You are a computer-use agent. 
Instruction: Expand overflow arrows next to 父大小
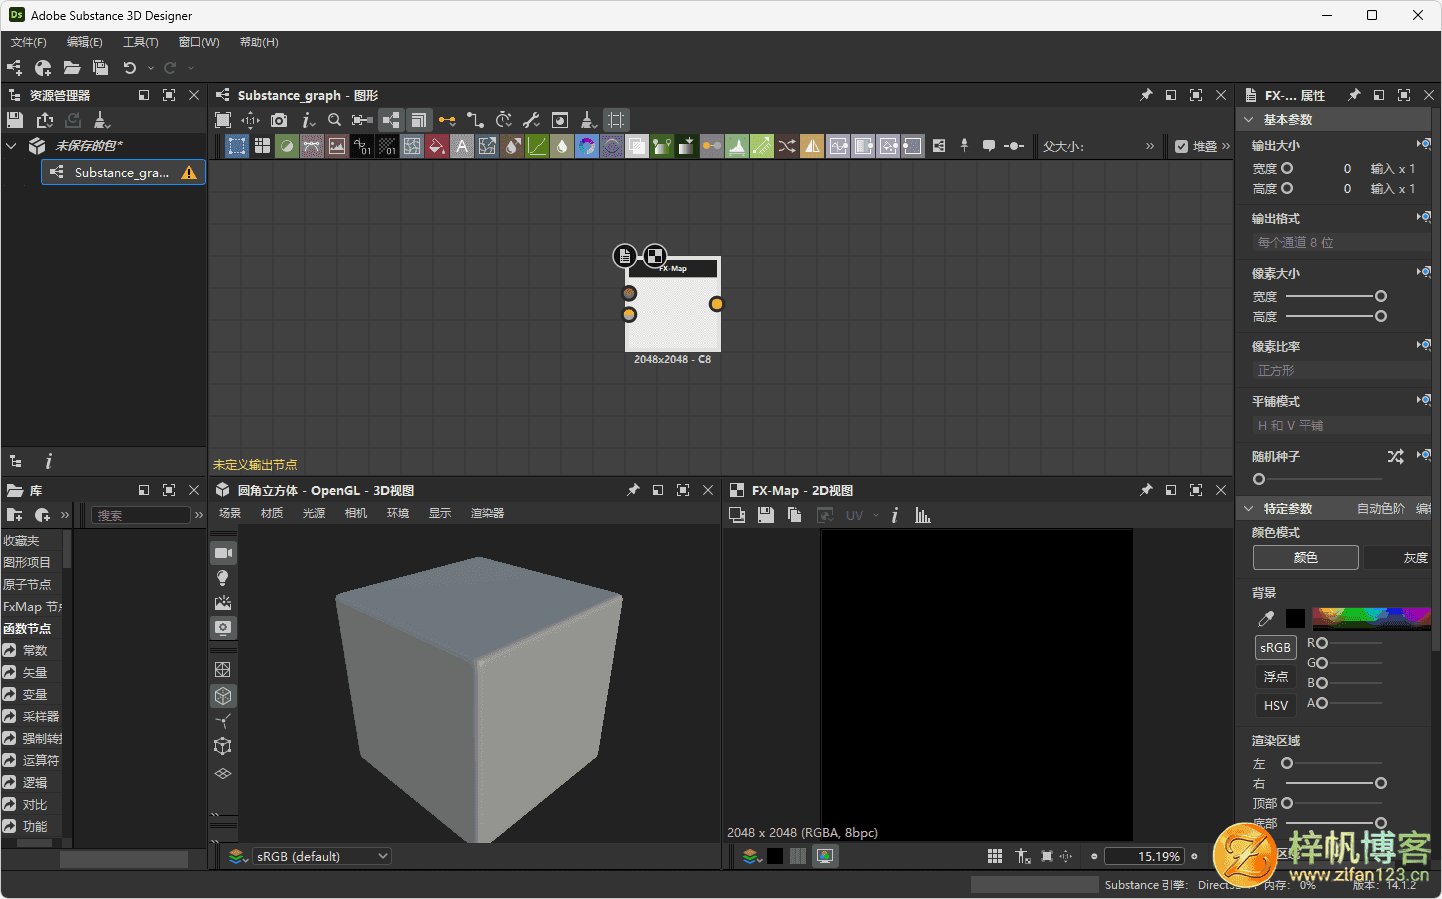(x=1150, y=146)
